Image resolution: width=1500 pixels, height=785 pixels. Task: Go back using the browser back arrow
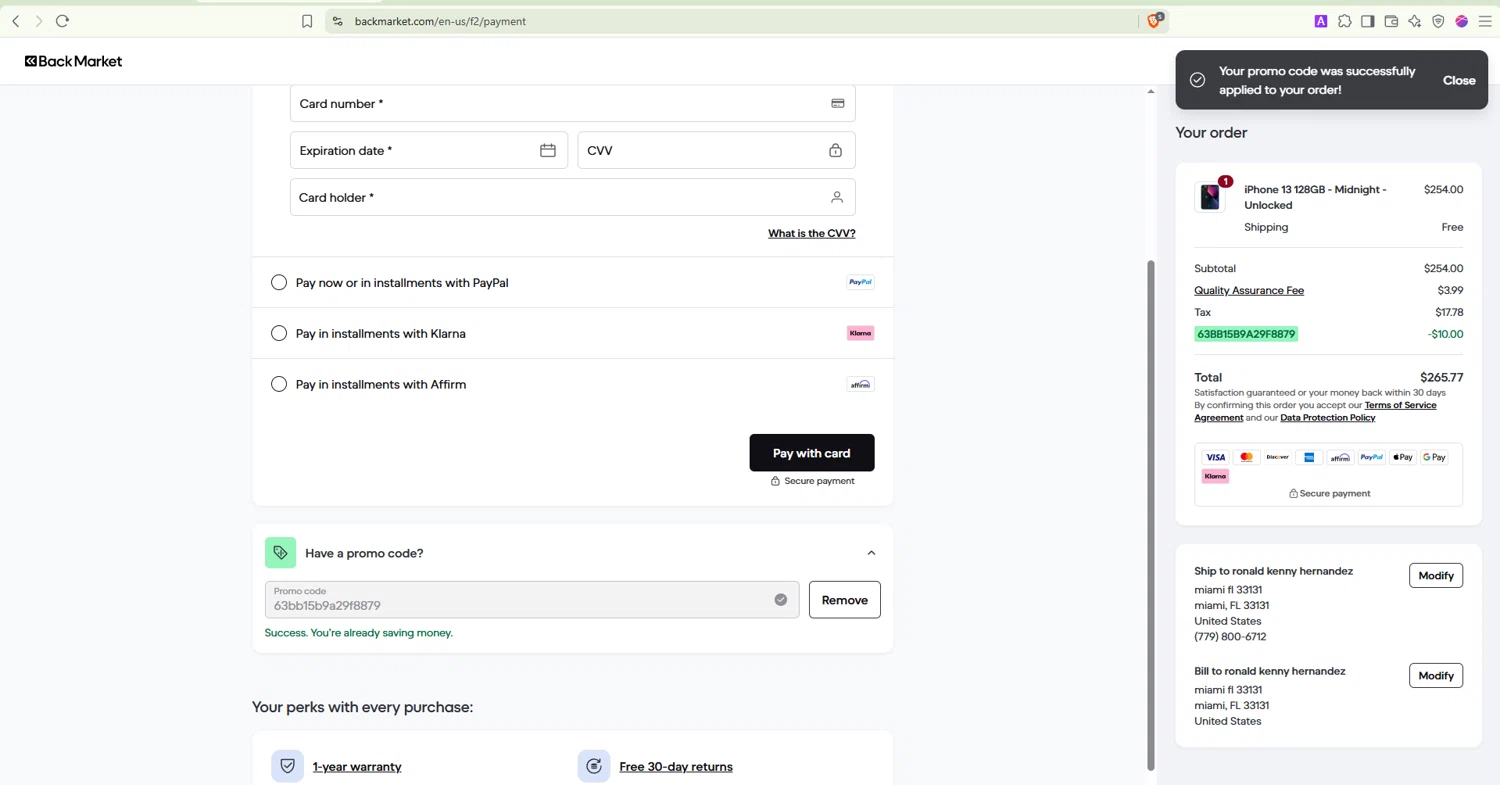click(x=16, y=21)
